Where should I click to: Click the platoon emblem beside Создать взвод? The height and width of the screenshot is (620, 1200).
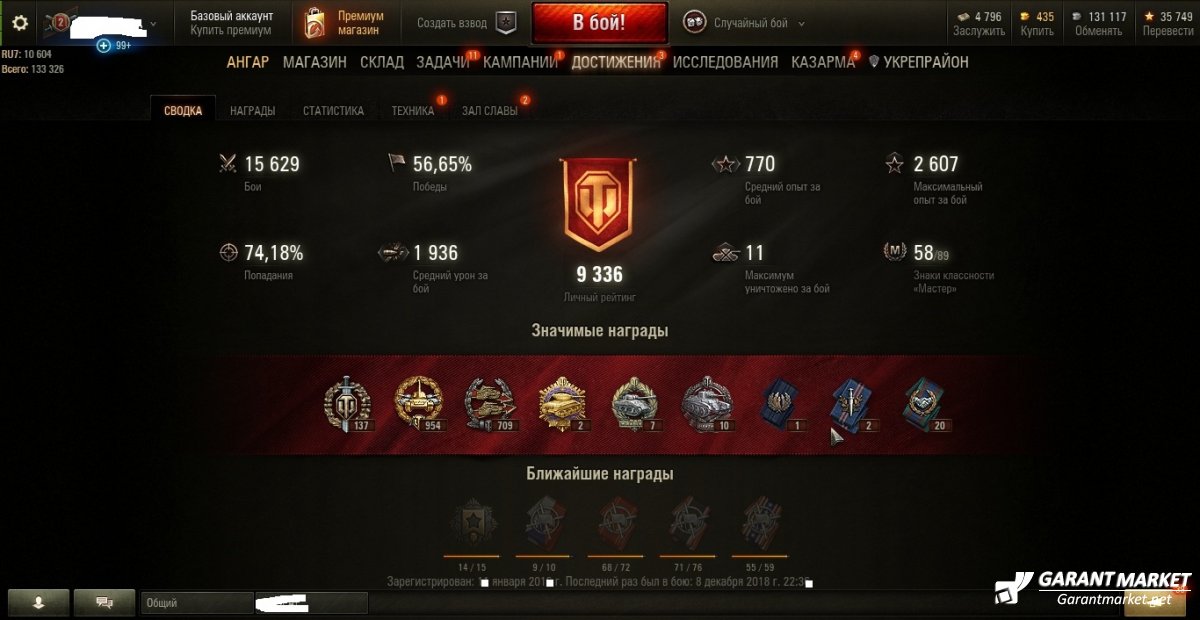507,23
